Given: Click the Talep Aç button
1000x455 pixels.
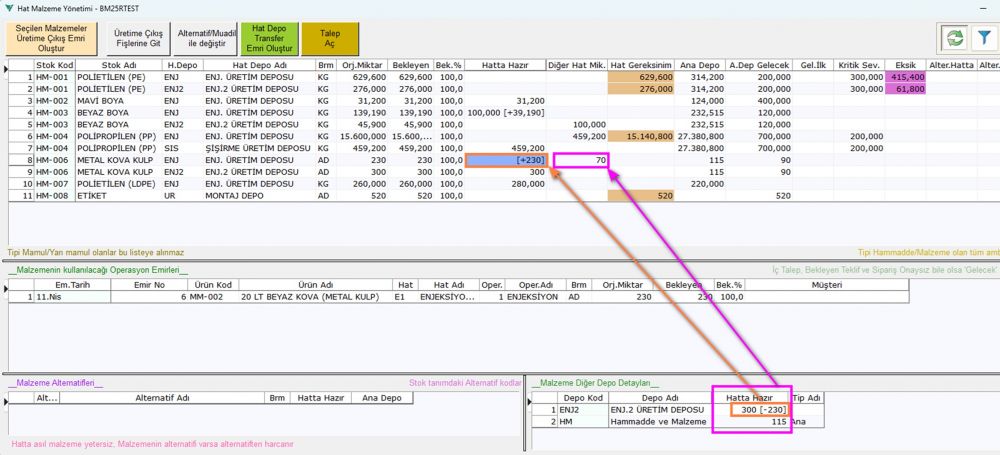Looking at the screenshot, I should pyautogui.click(x=330, y=39).
